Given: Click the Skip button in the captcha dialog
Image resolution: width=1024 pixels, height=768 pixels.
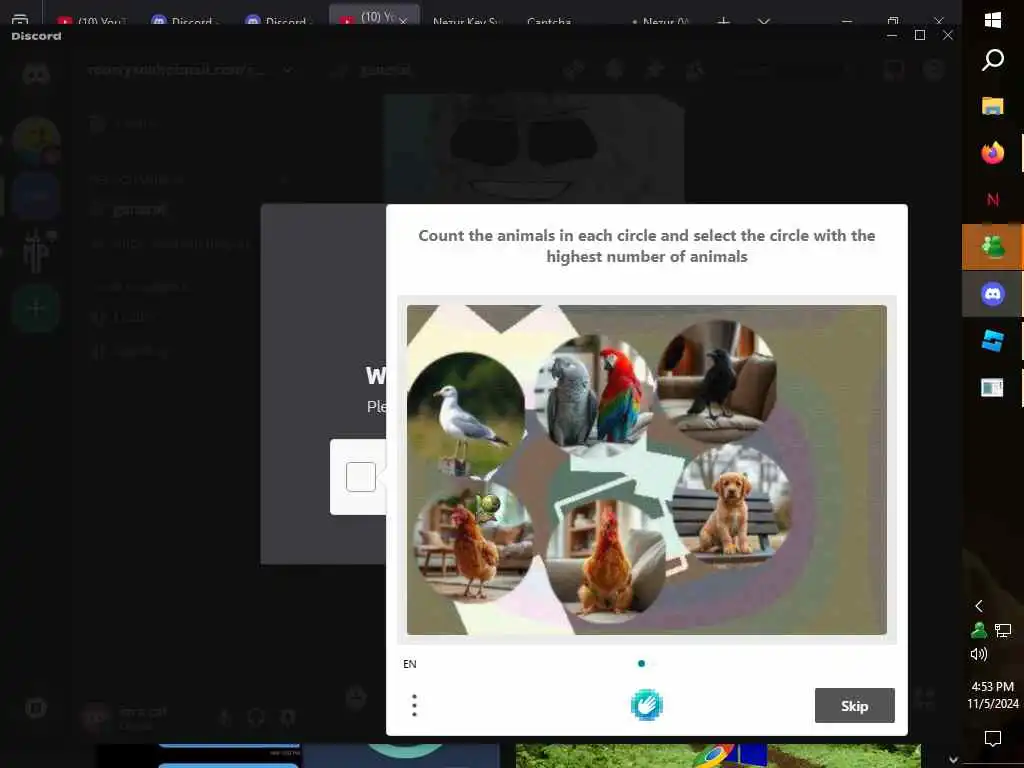Looking at the screenshot, I should coord(854,705).
